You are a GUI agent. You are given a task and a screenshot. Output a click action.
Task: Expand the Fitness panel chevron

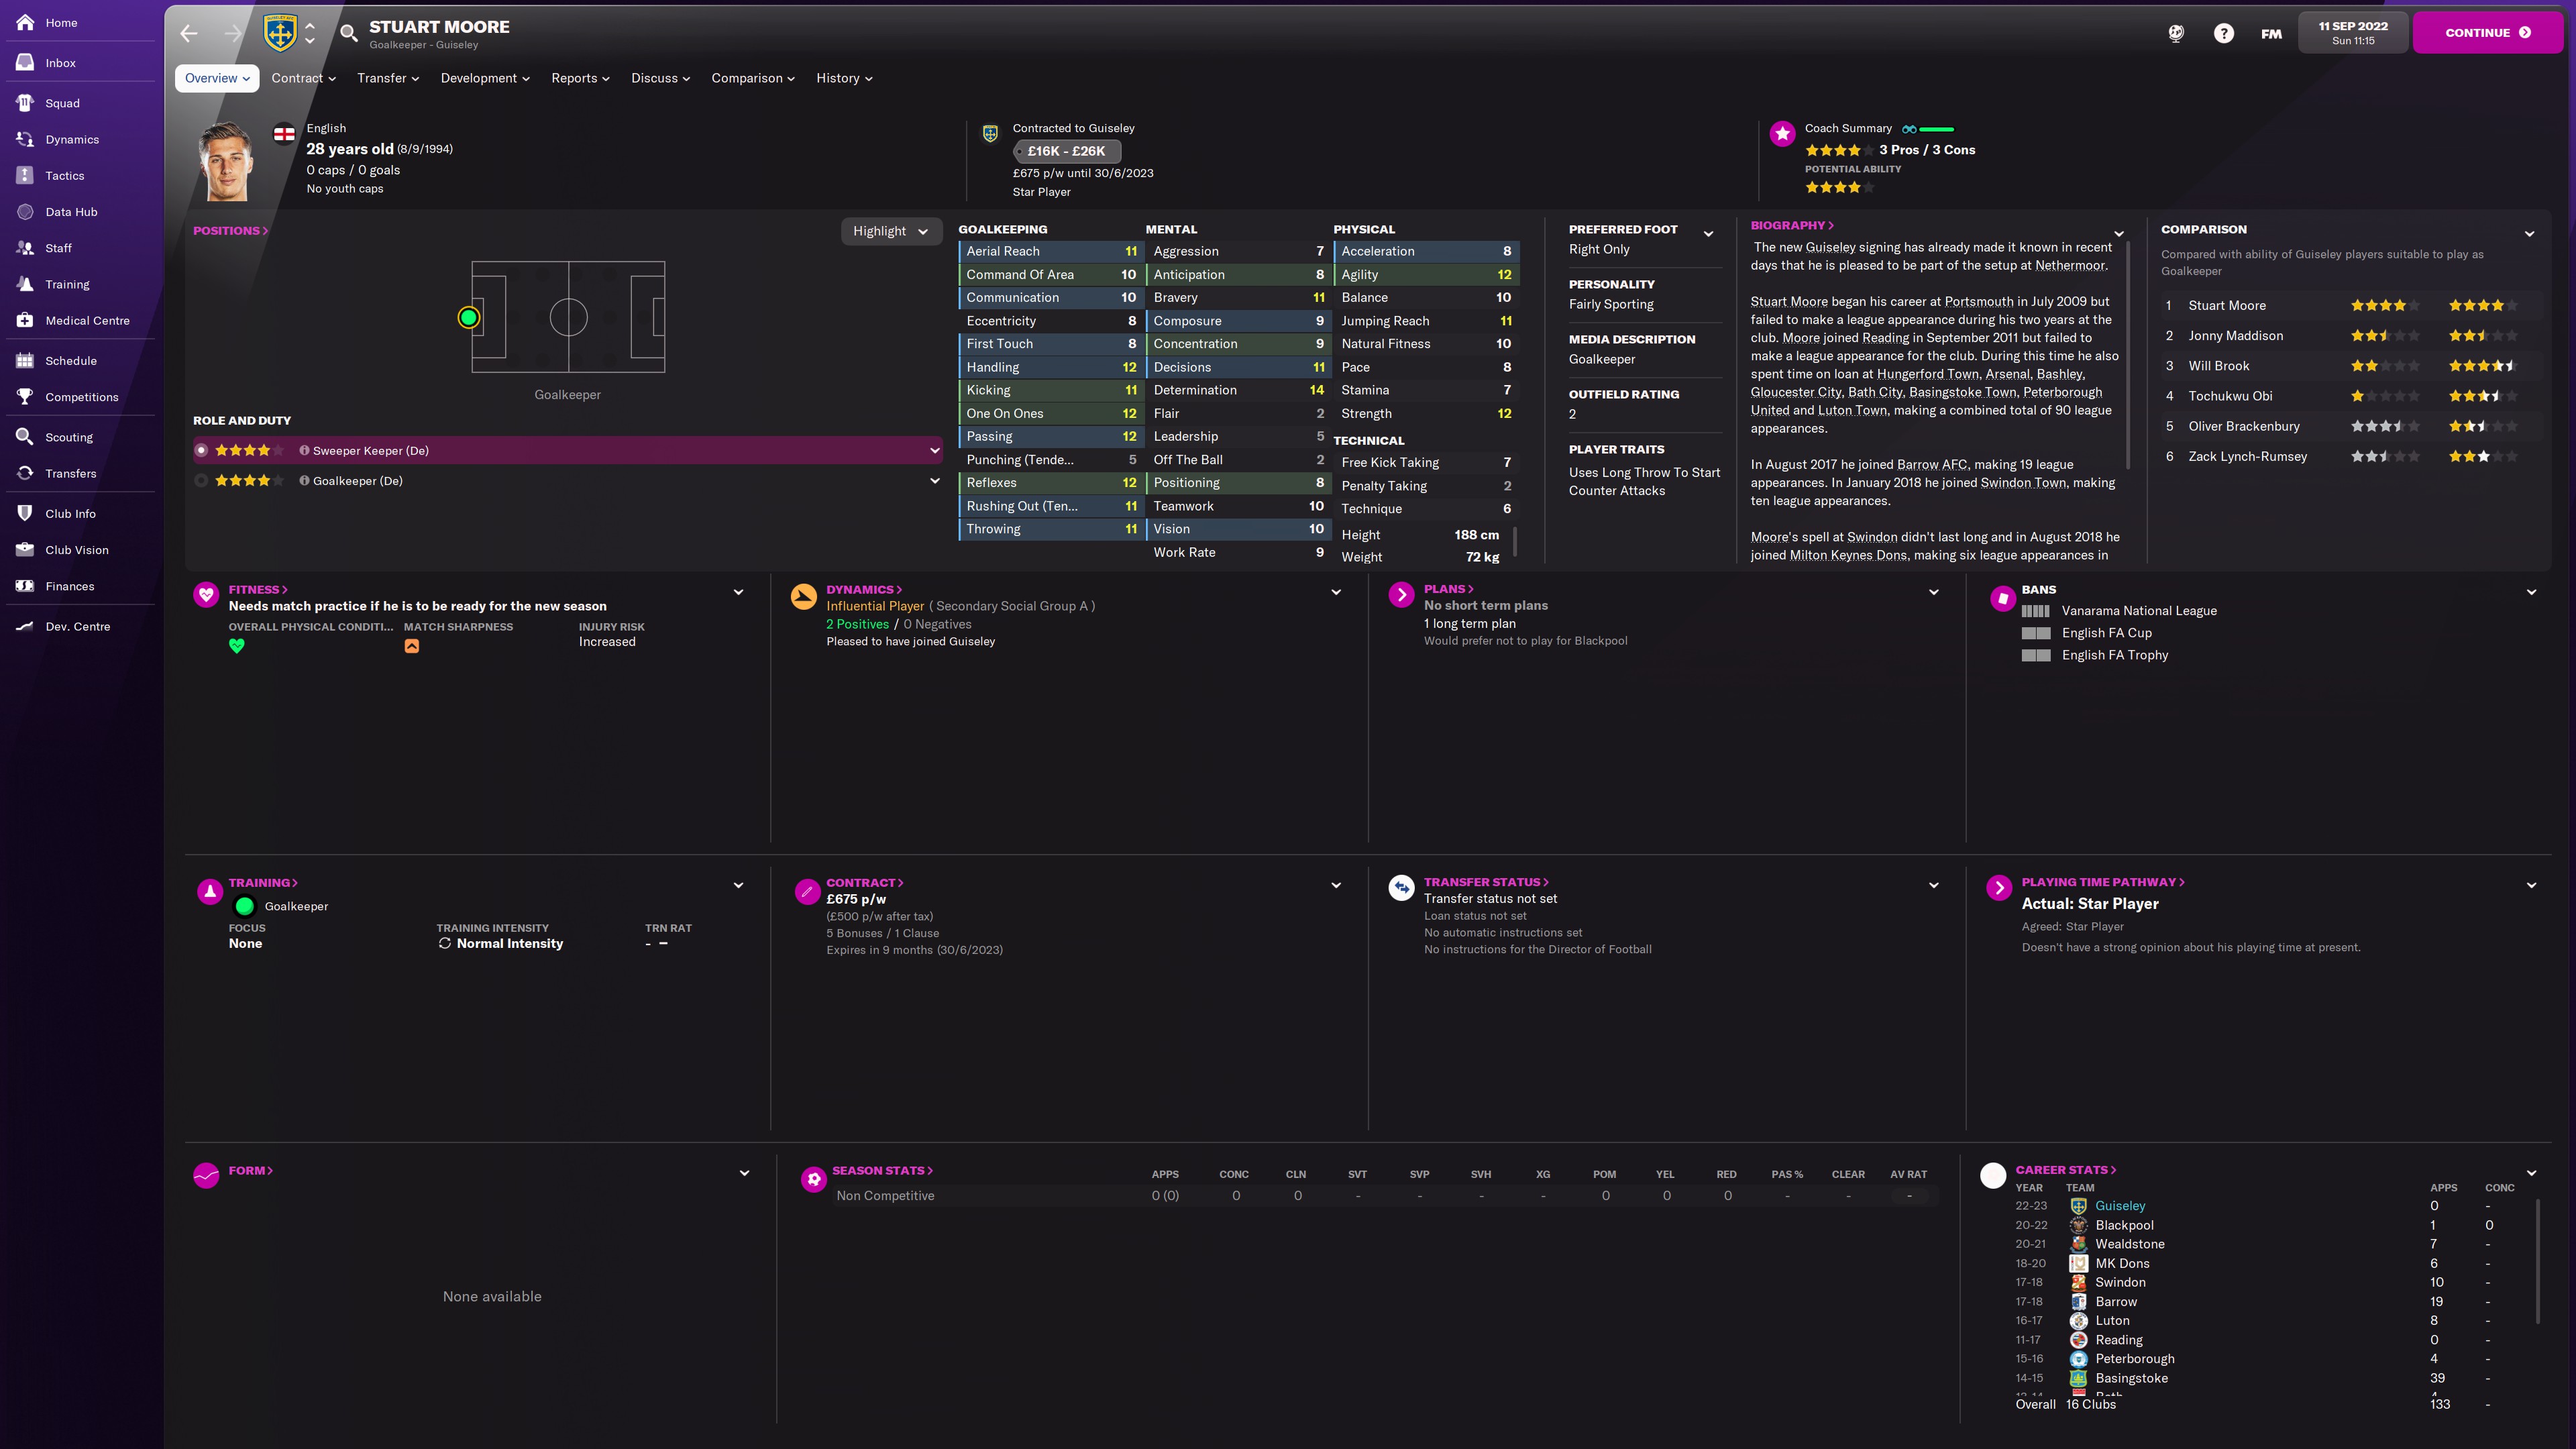[738, 592]
